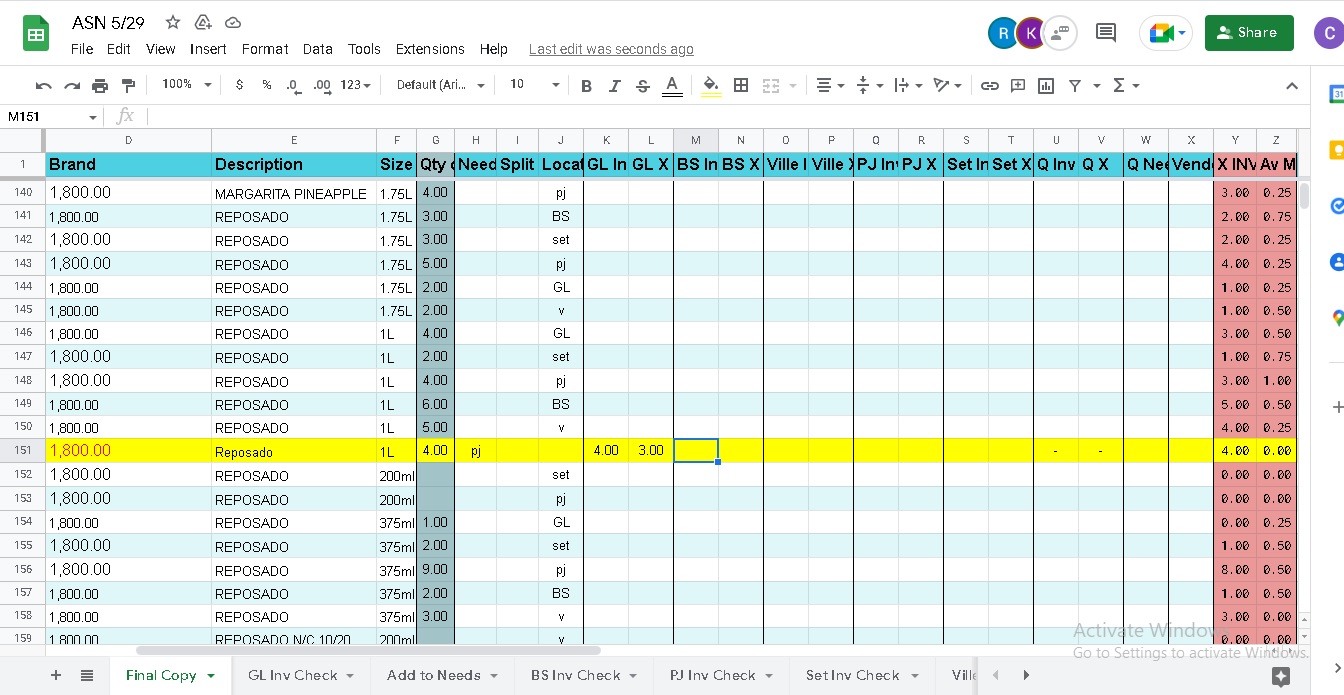Switch to the Set Inv Check tab
This screenshot has height=695, width=1344.
(x=862, y=676)
